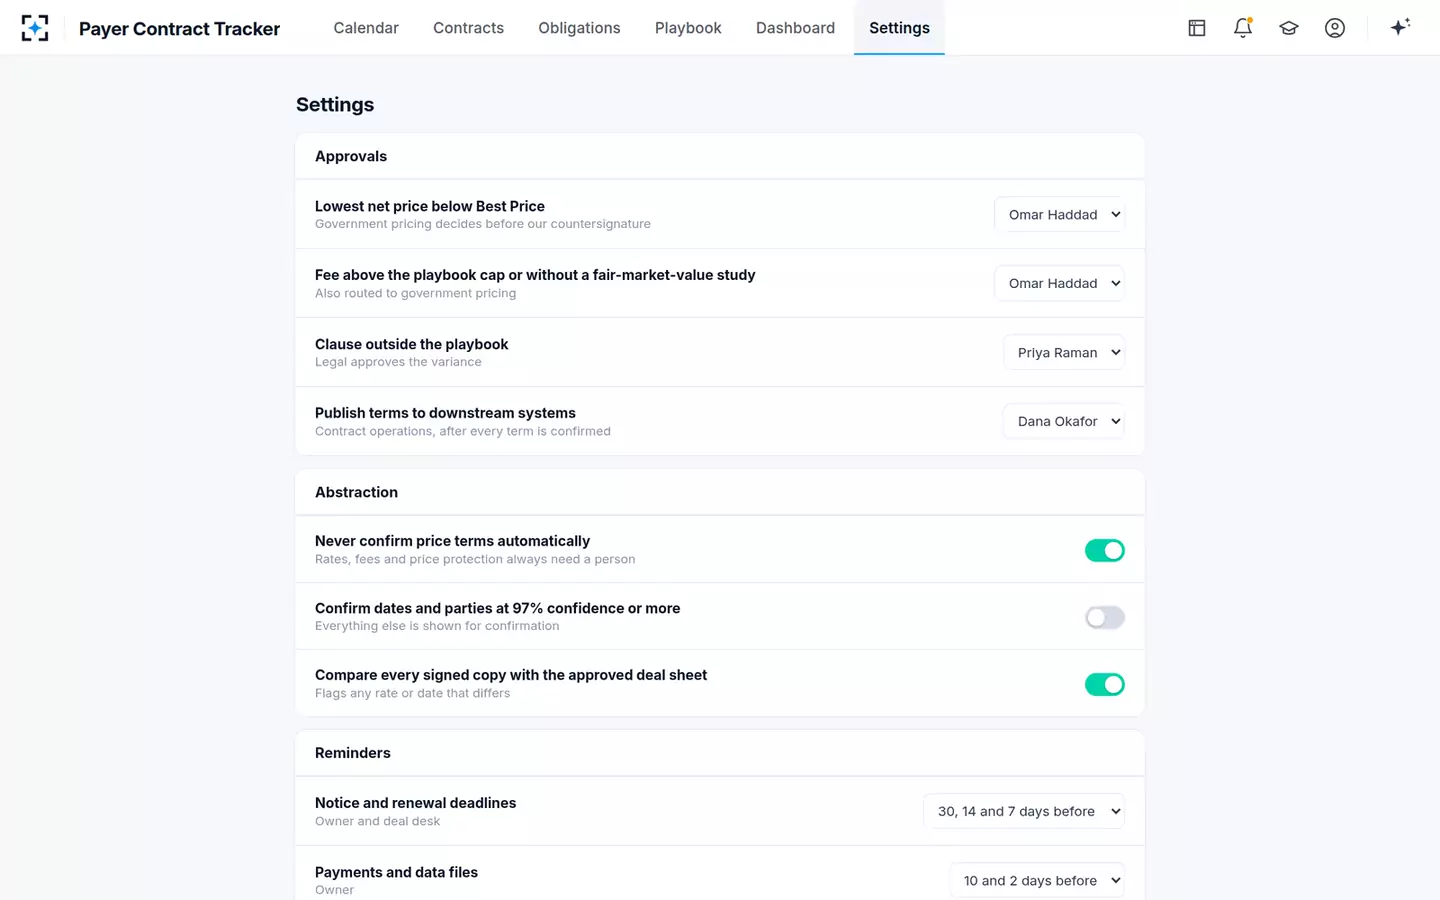Click 'Government pricing decides before our countersignature' text
This screenshot has height=900, width=1440.
[x=483, y=224]
